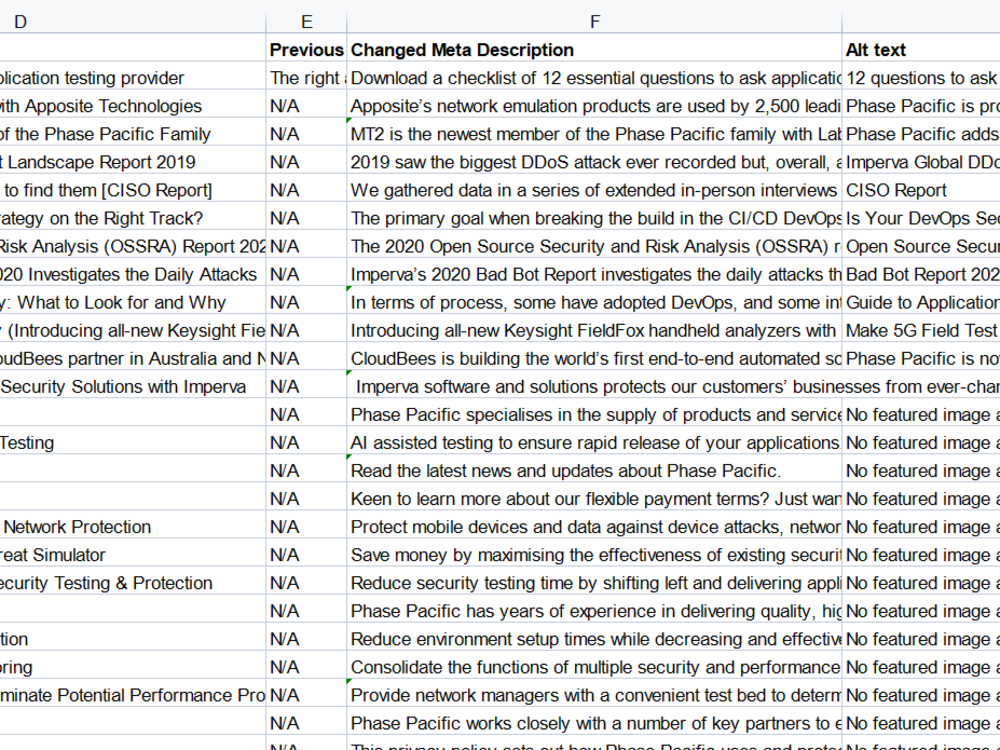Select cell 'AI assisted testing to ensure rapid release'
This screenshot has width=1000, height=750.
tap(594, 443)
